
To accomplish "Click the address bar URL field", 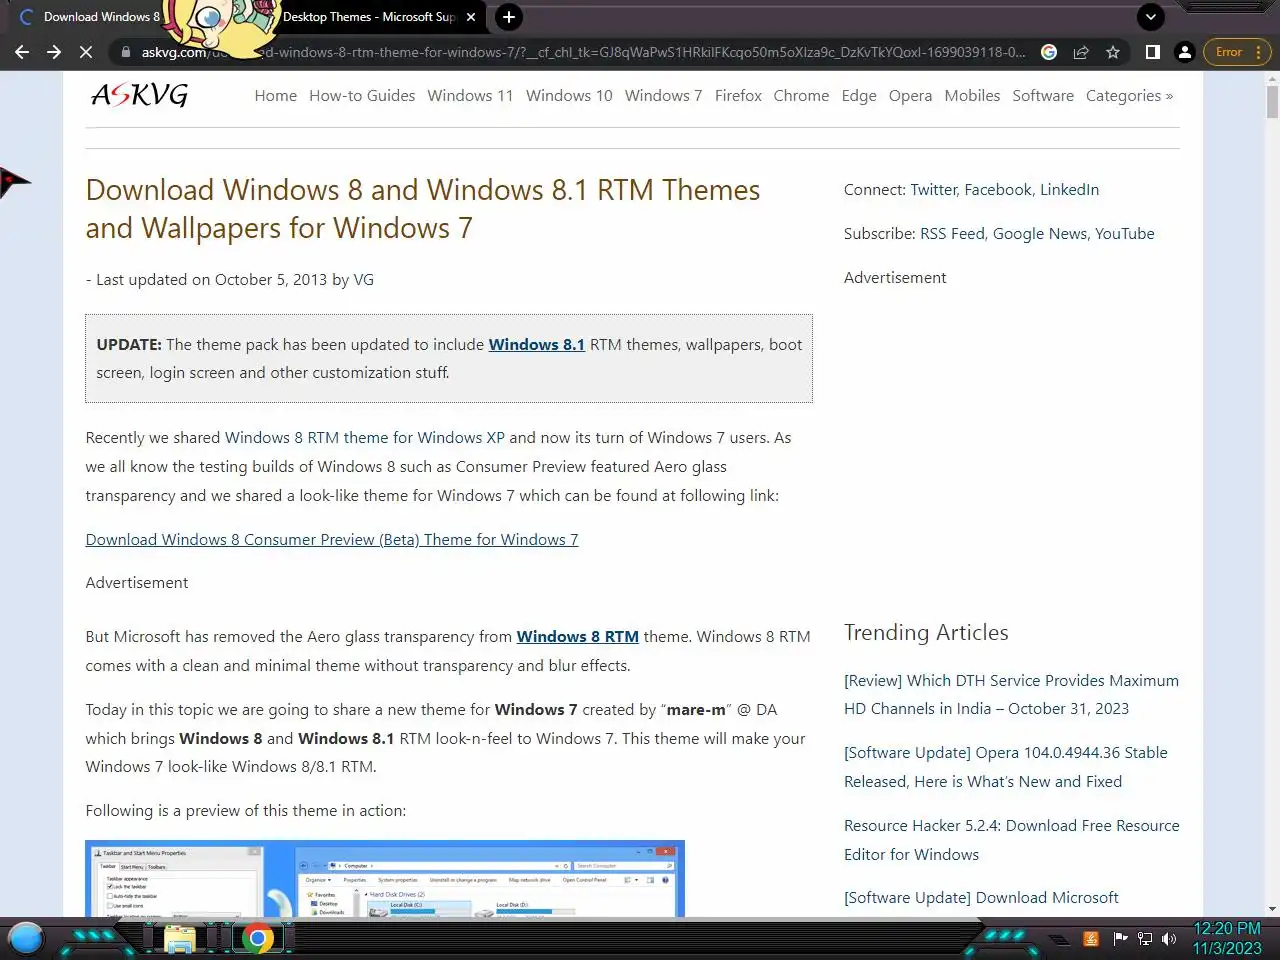I will tap(583, 52).
